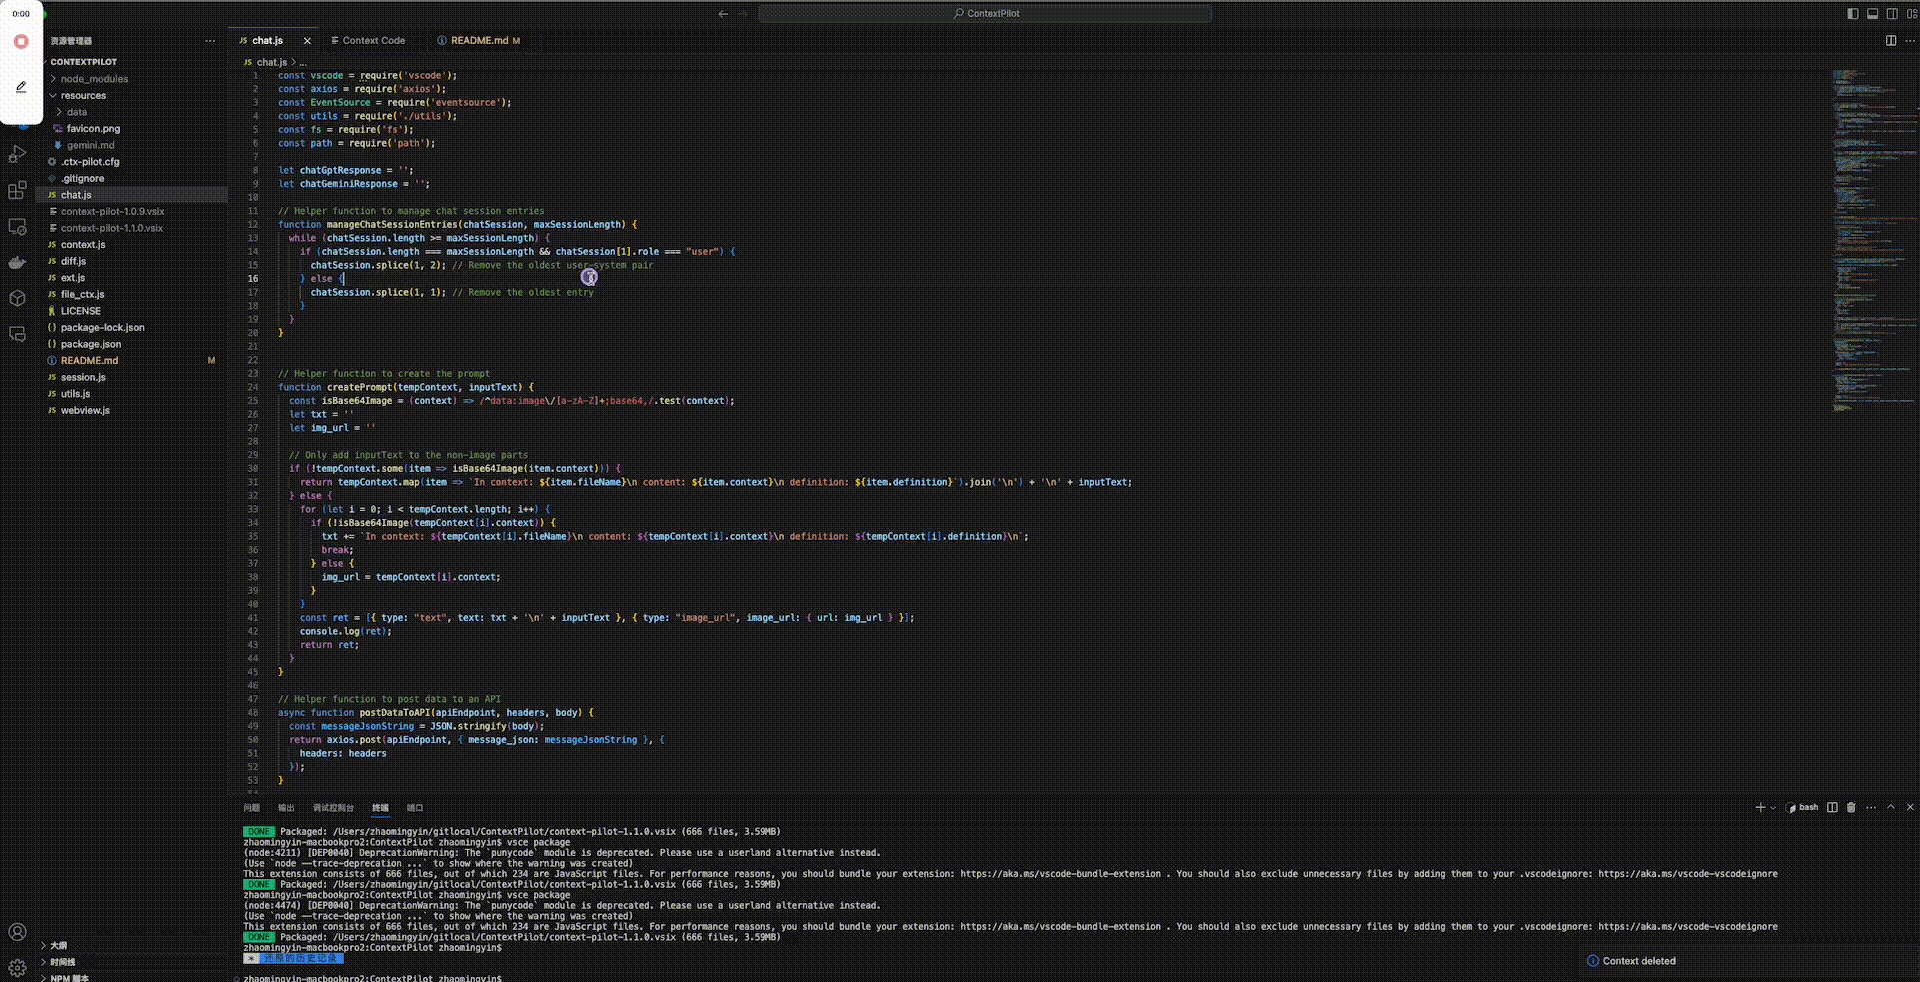Toggle secondary sidebar visibility in title bar

(1892, 14)
